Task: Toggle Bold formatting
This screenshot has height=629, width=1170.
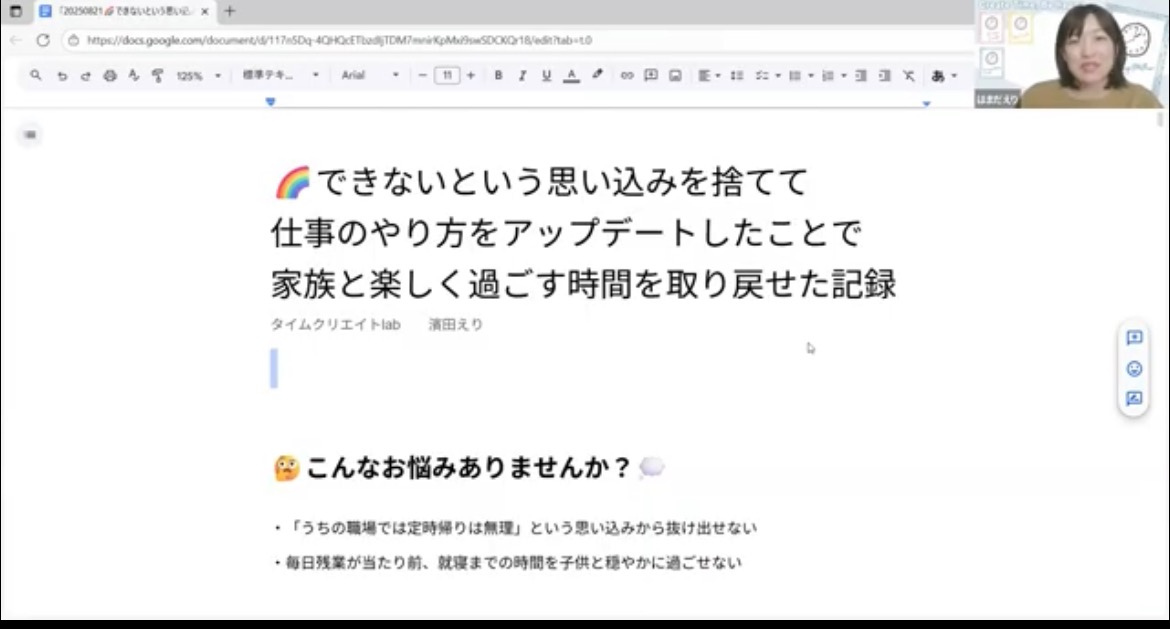Action: coord(498,76)
